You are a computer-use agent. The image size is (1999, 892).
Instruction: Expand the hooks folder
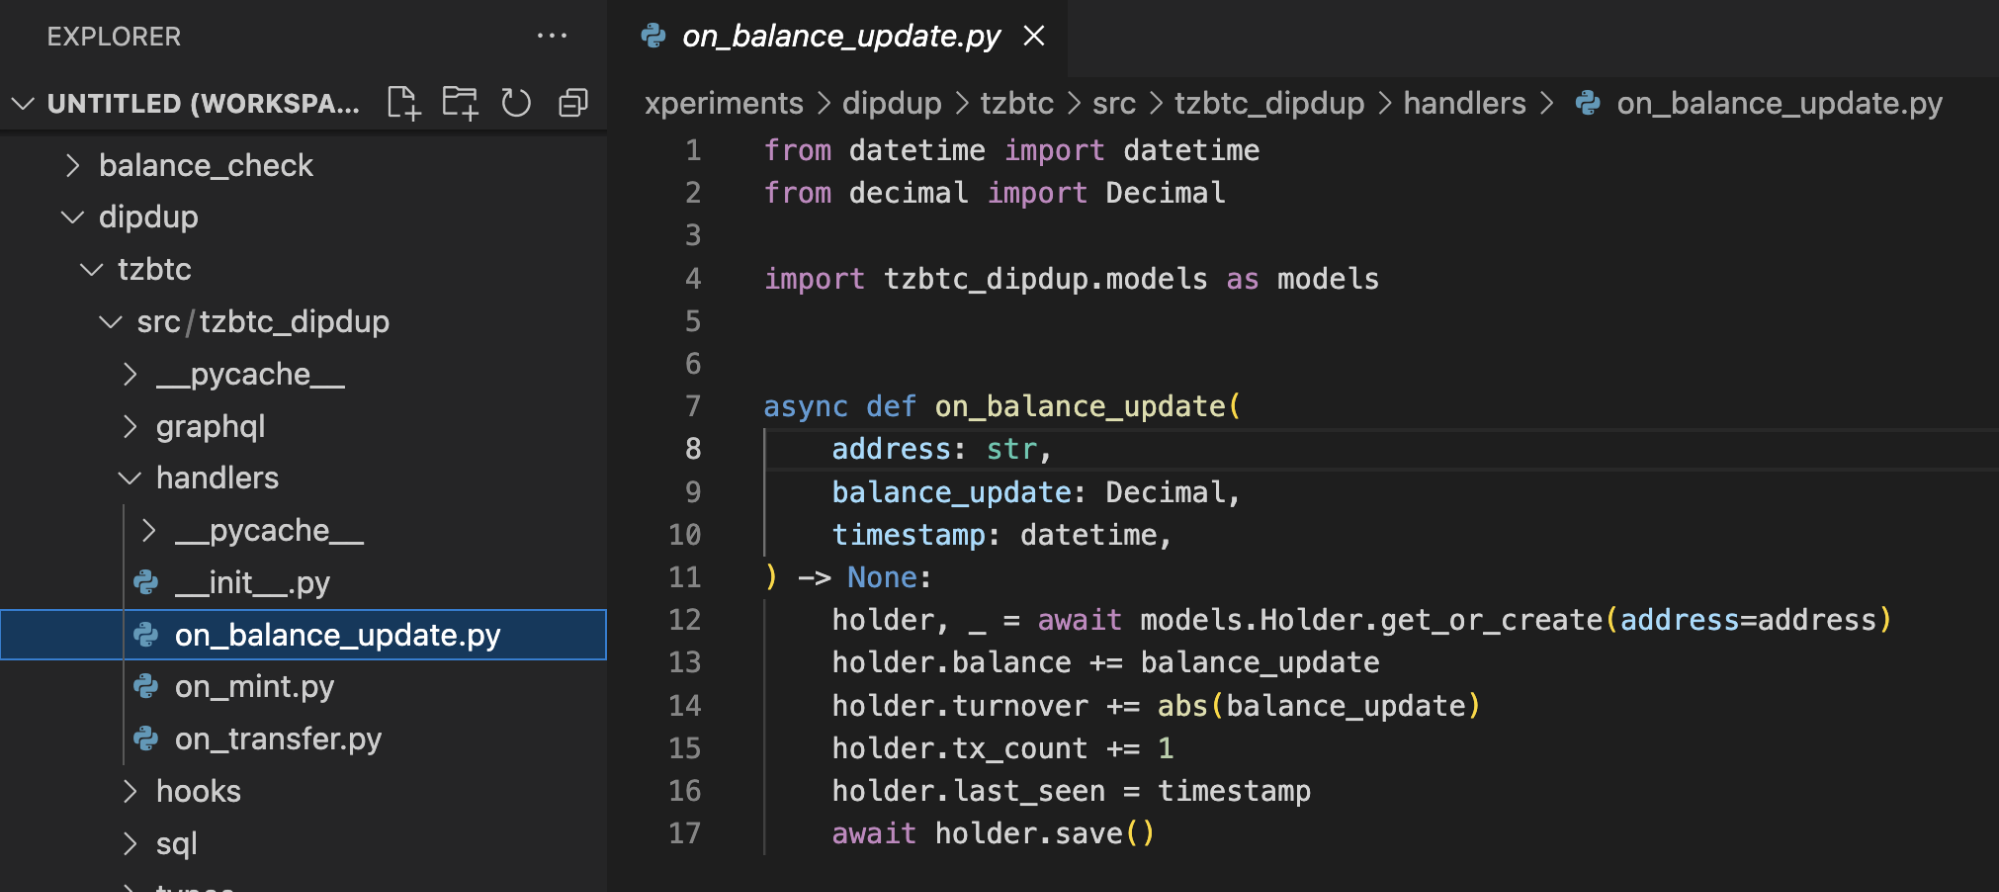pos(129,791)
